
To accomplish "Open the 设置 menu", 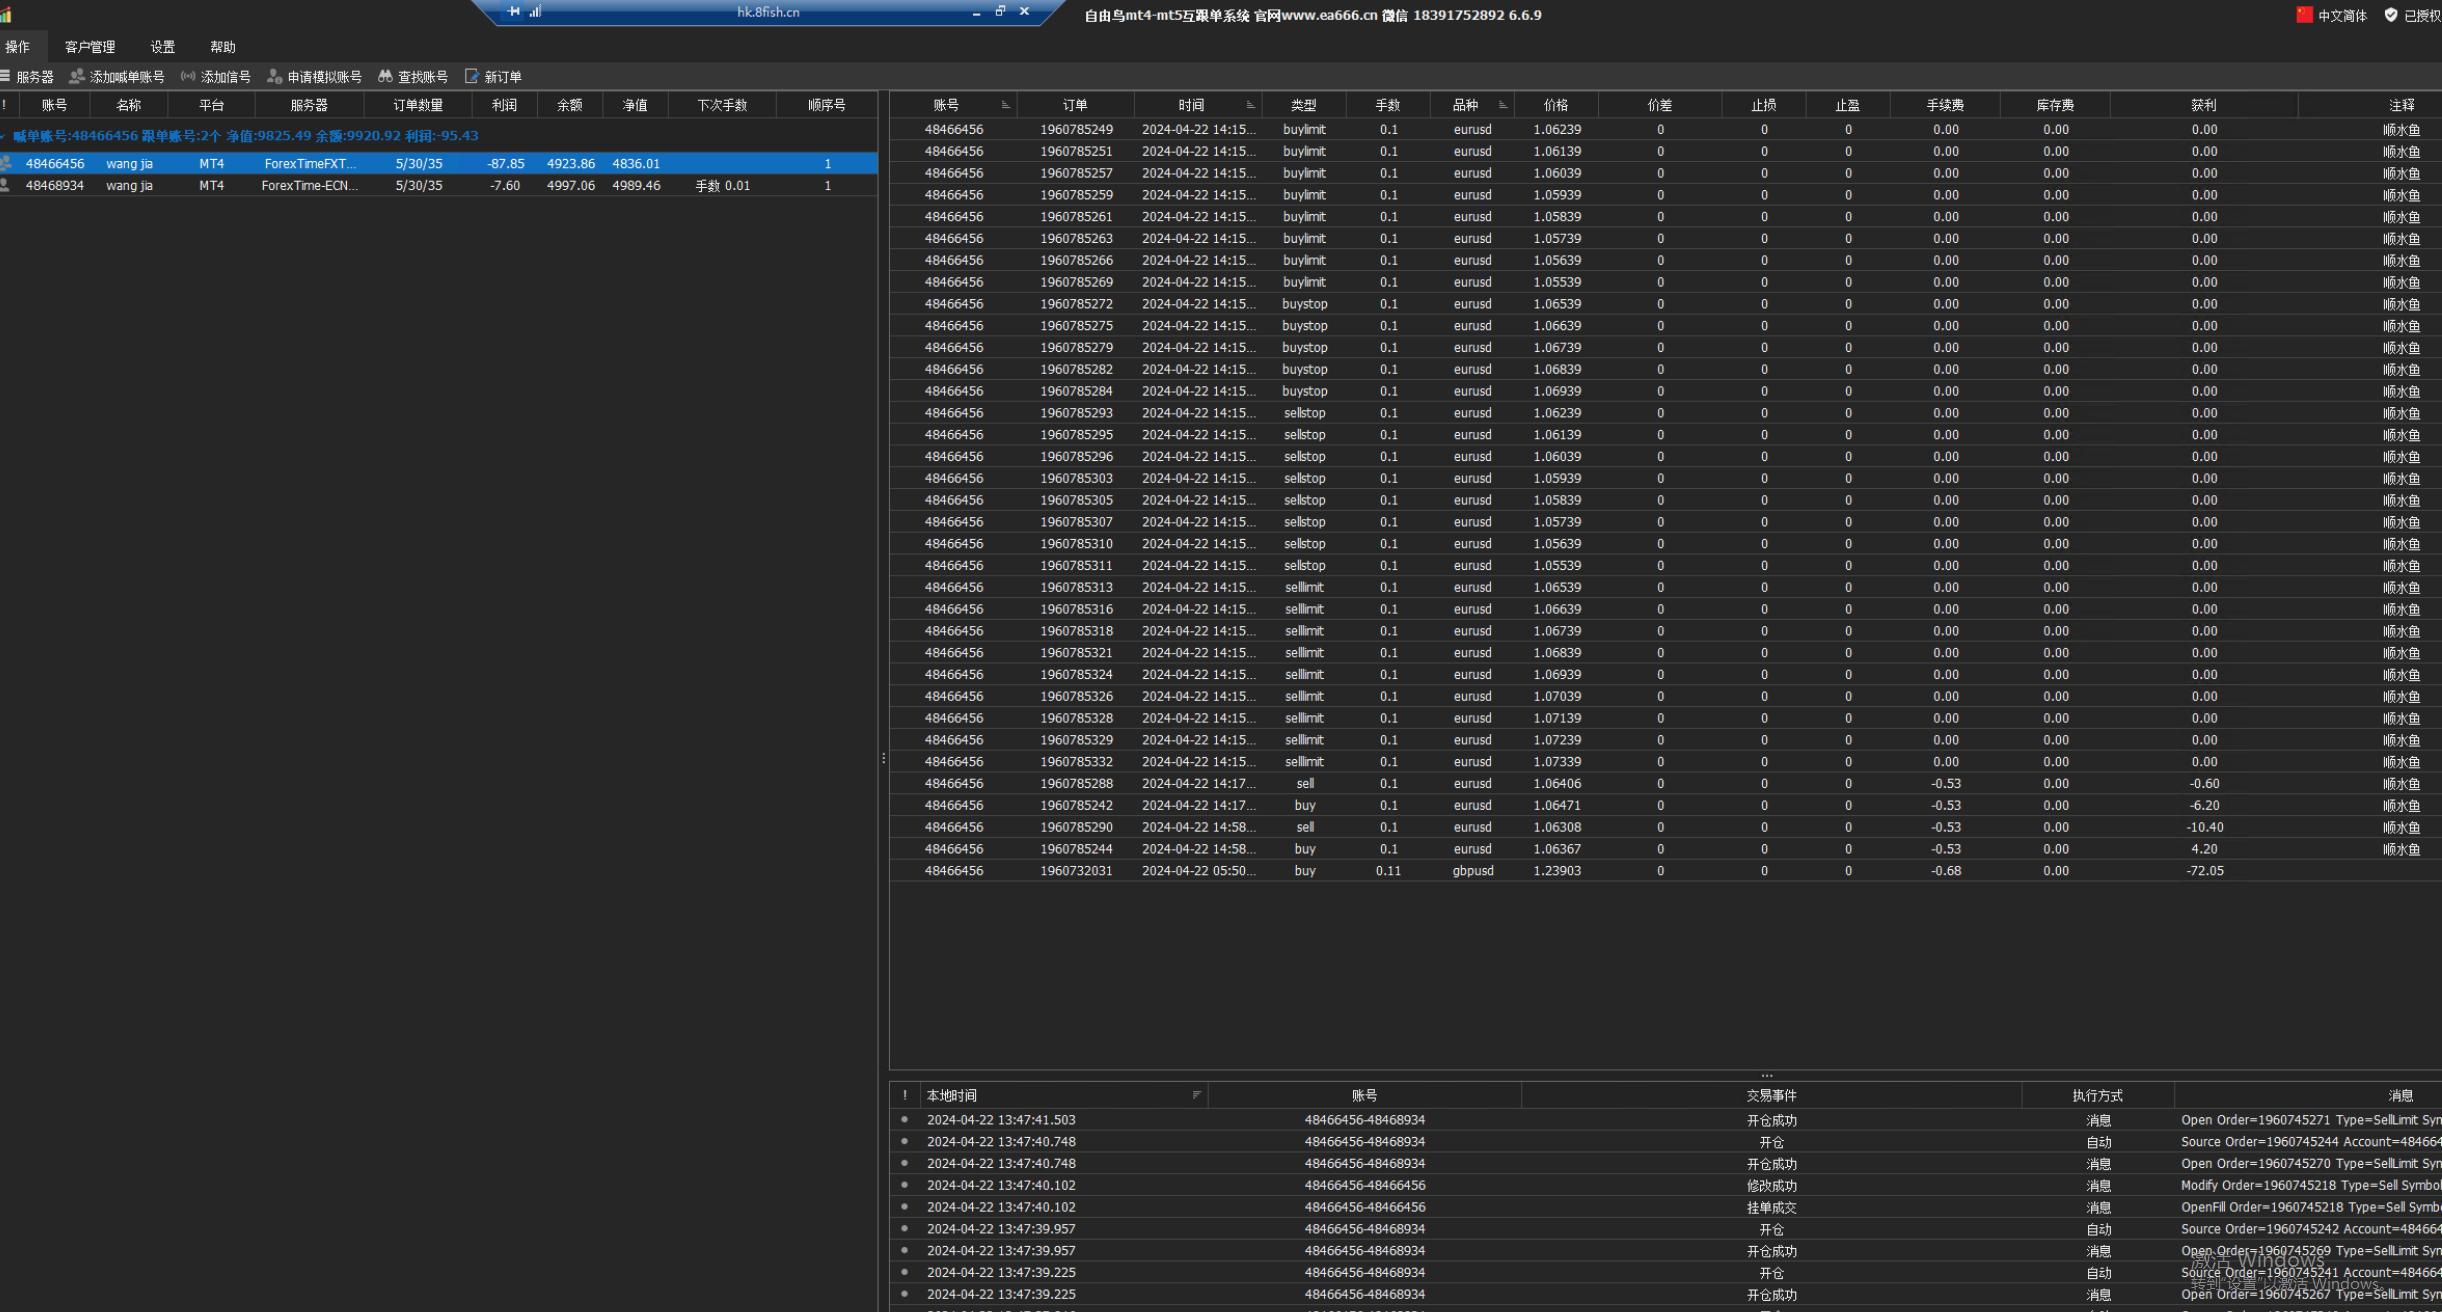I will [162, 47].
